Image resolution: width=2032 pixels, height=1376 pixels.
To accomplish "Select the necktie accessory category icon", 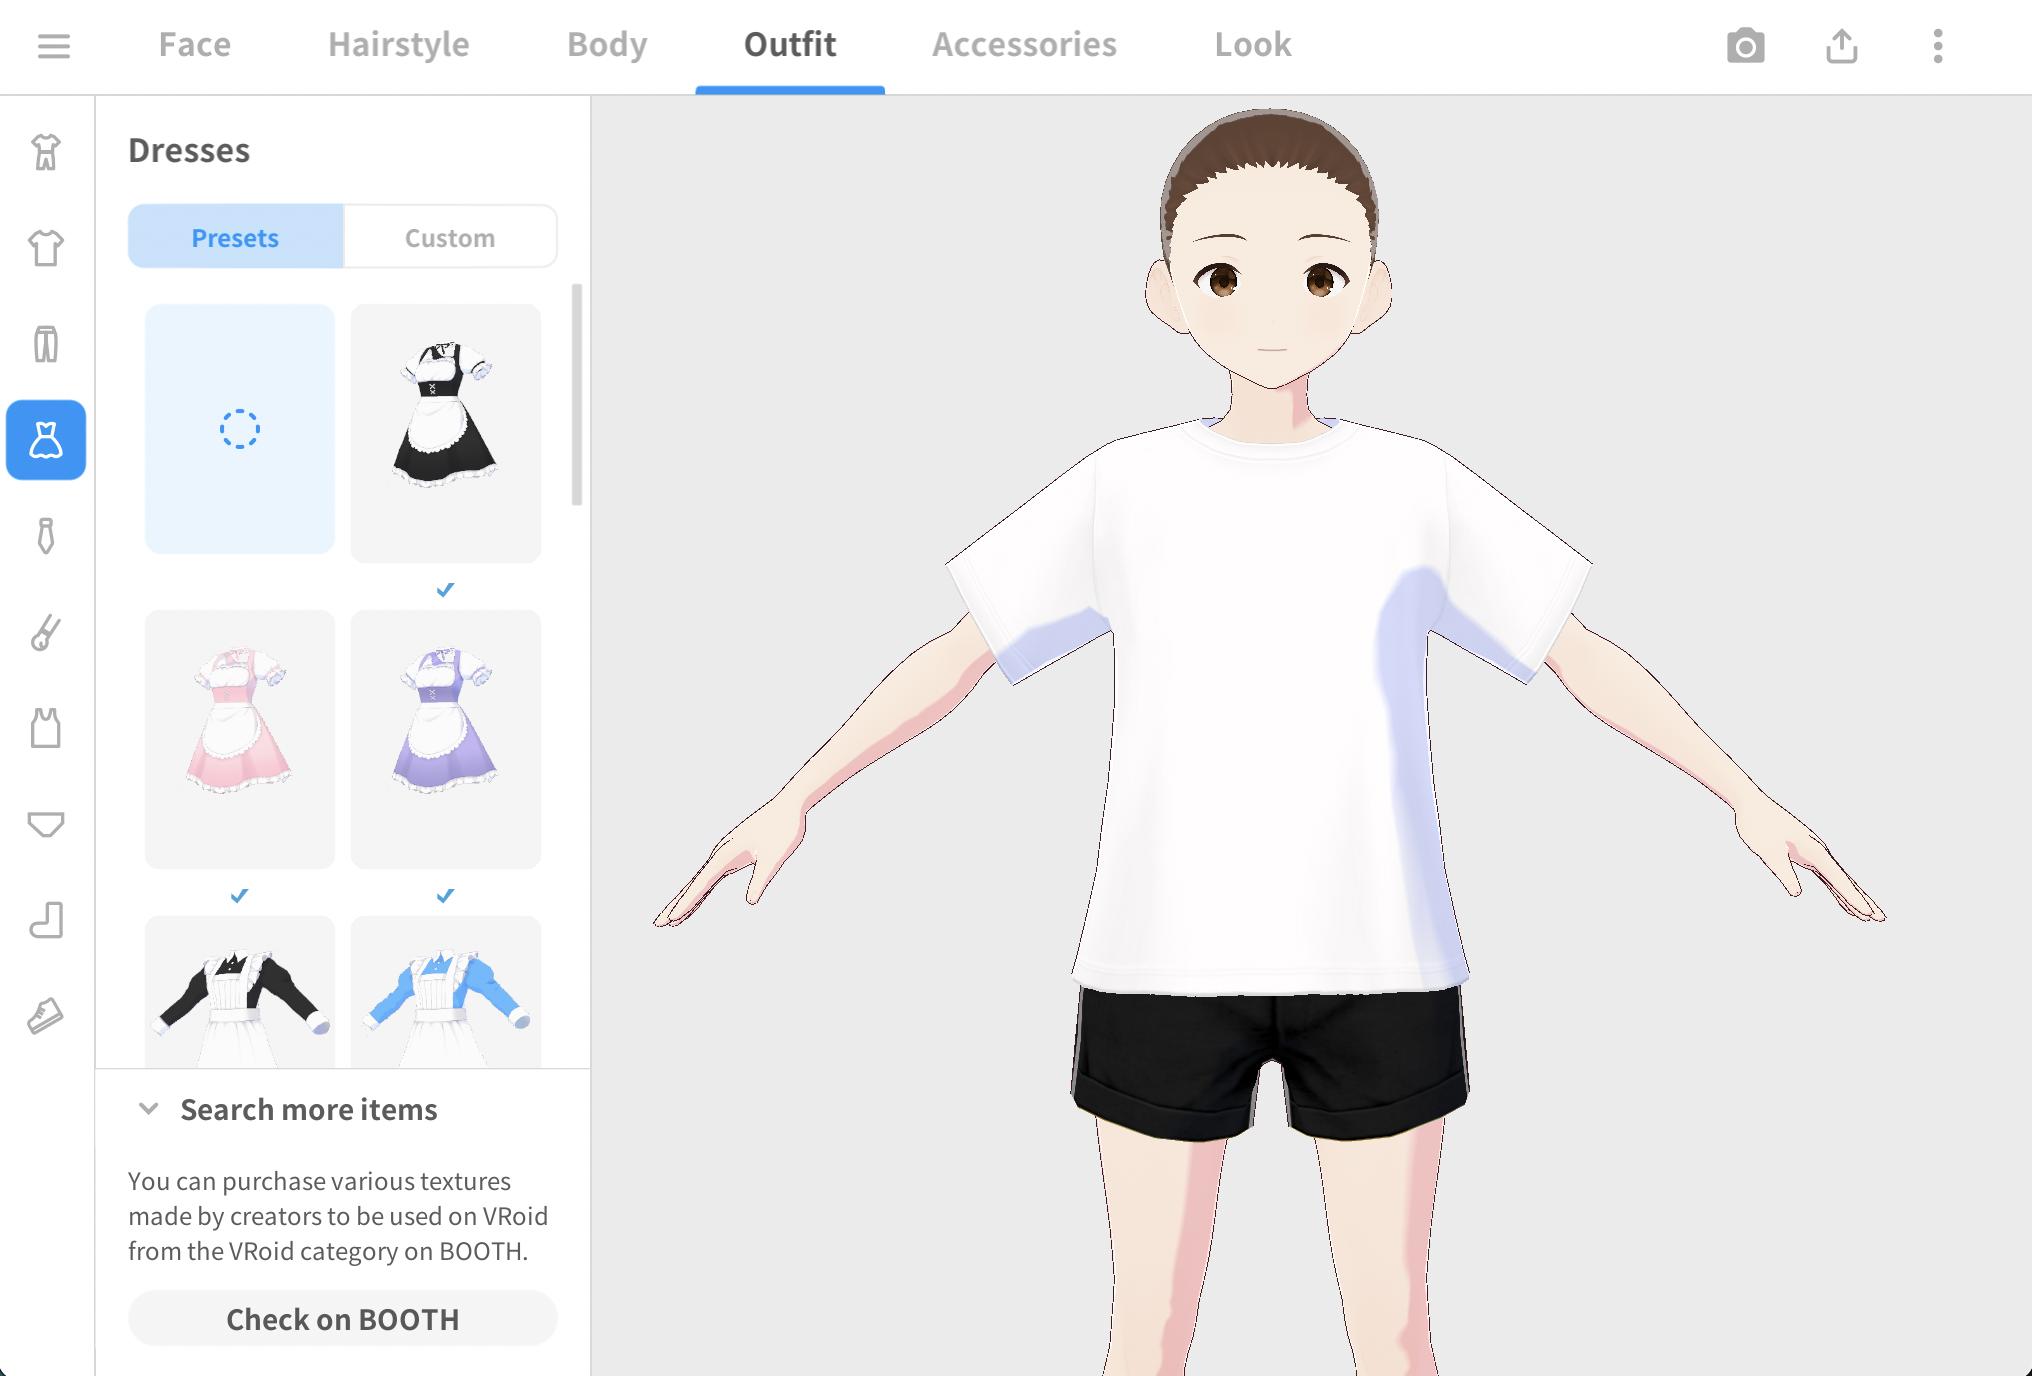I will (x=46, y=536).
